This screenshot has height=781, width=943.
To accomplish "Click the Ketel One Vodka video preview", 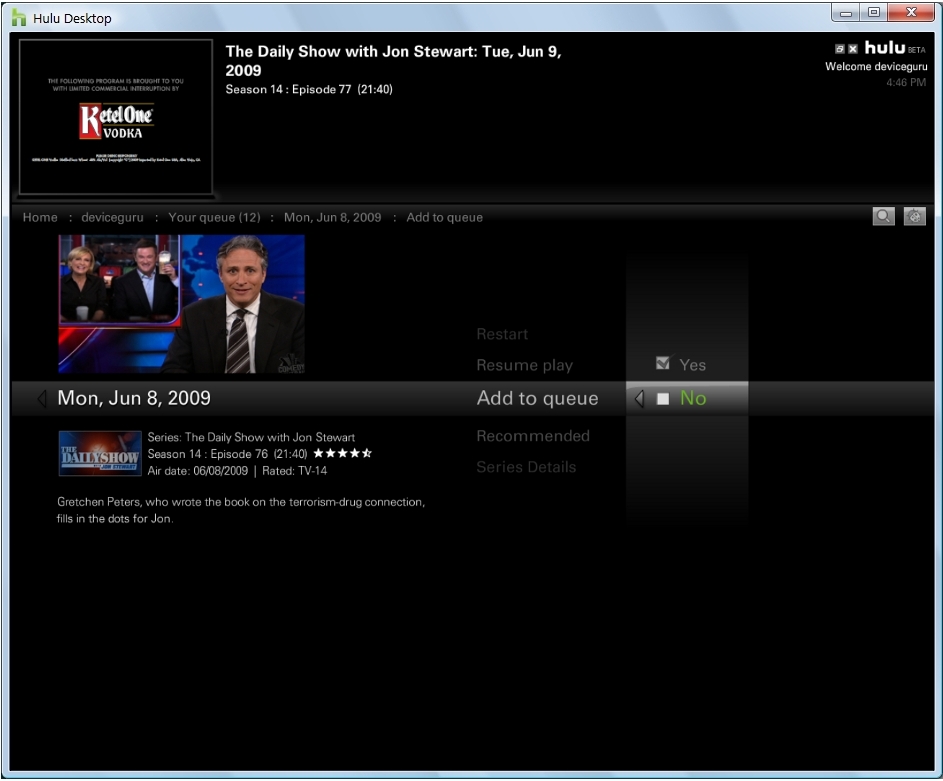I will [x=116, y=117].
